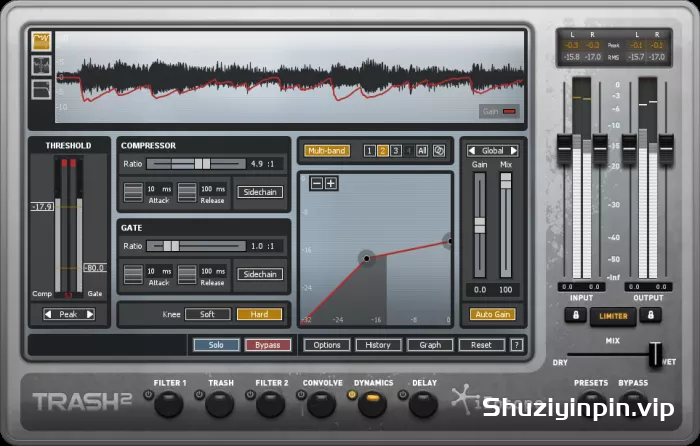Image resolution: width=700 pixels, height=446 pixels.
Task: Open the compressor Sidechain settings
Action: click(260, 192)
